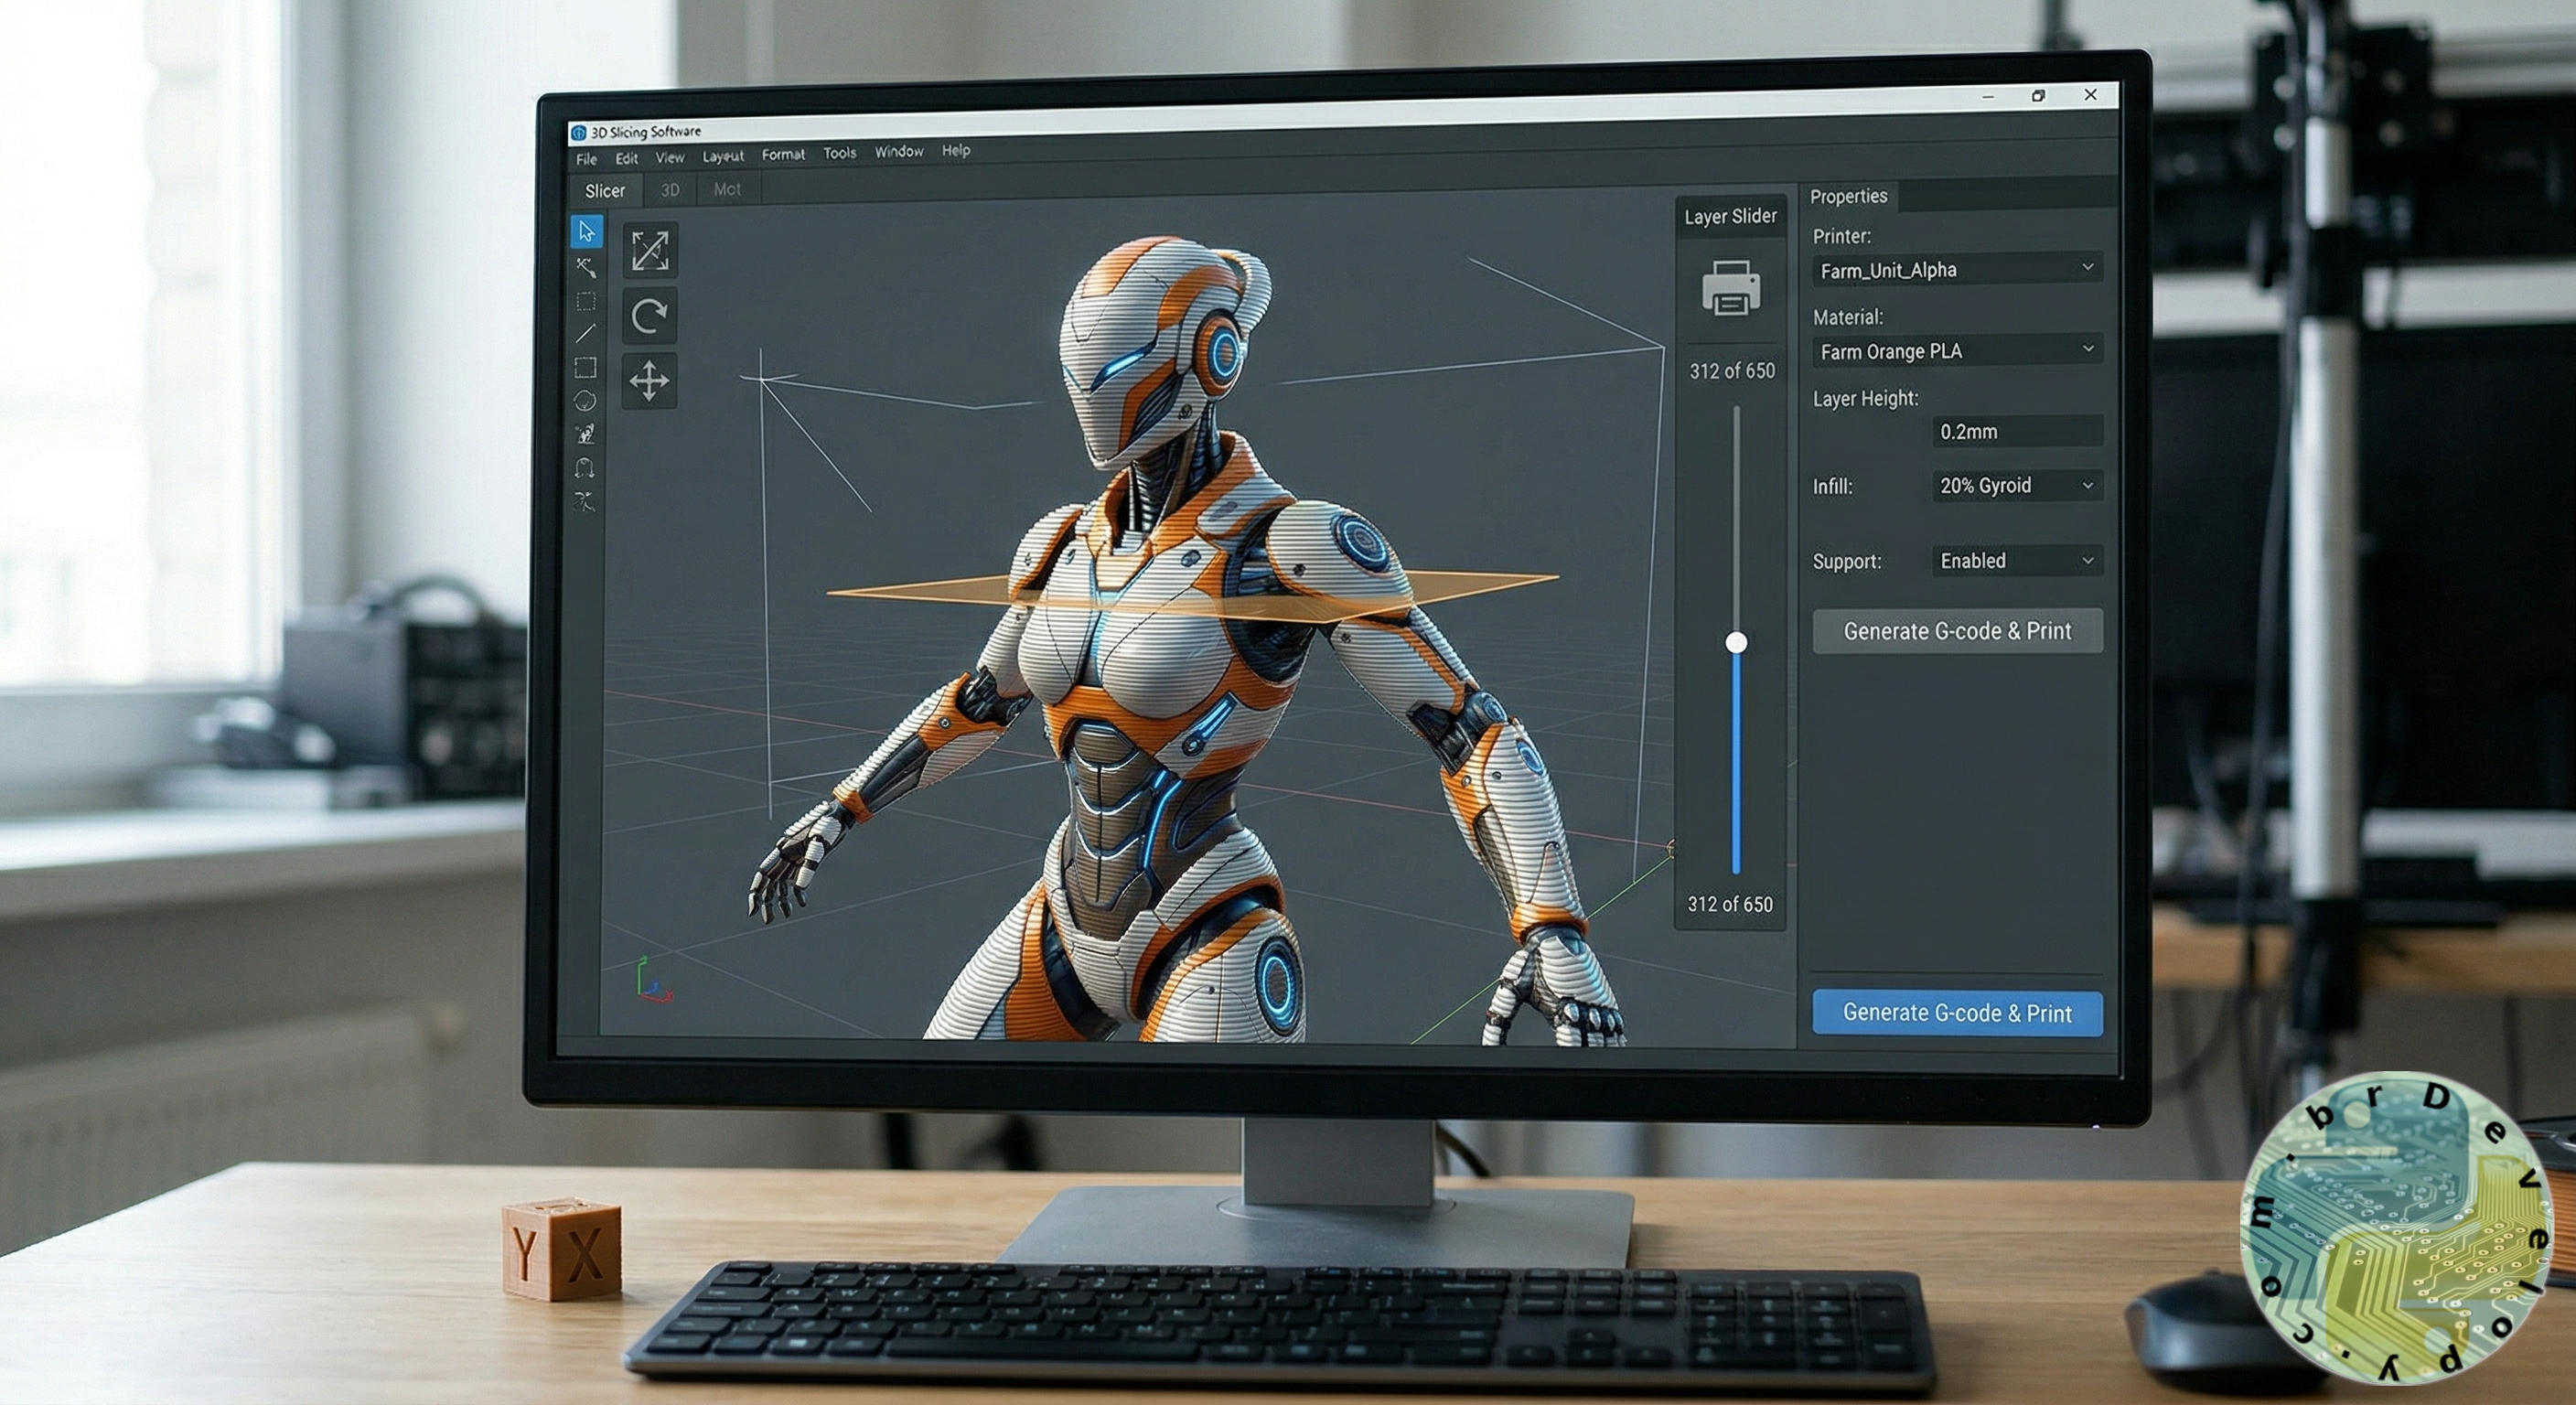Click the Layer Height 0.2mm input field
This screenshot has width=2576, height=1405.
pos(2016,431)
